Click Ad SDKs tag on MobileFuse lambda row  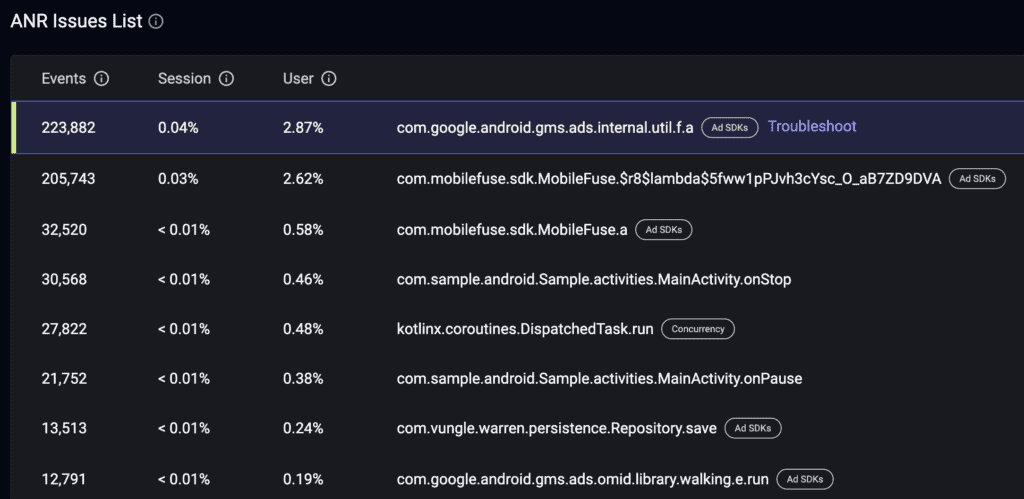click(x=977, y=178)
